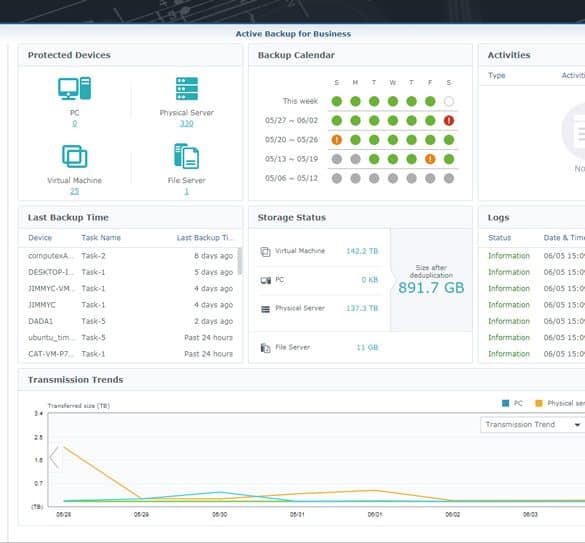Open the File Server count link 1
The height and width of the screenshot is (543, 585).
tap(187, 191)
